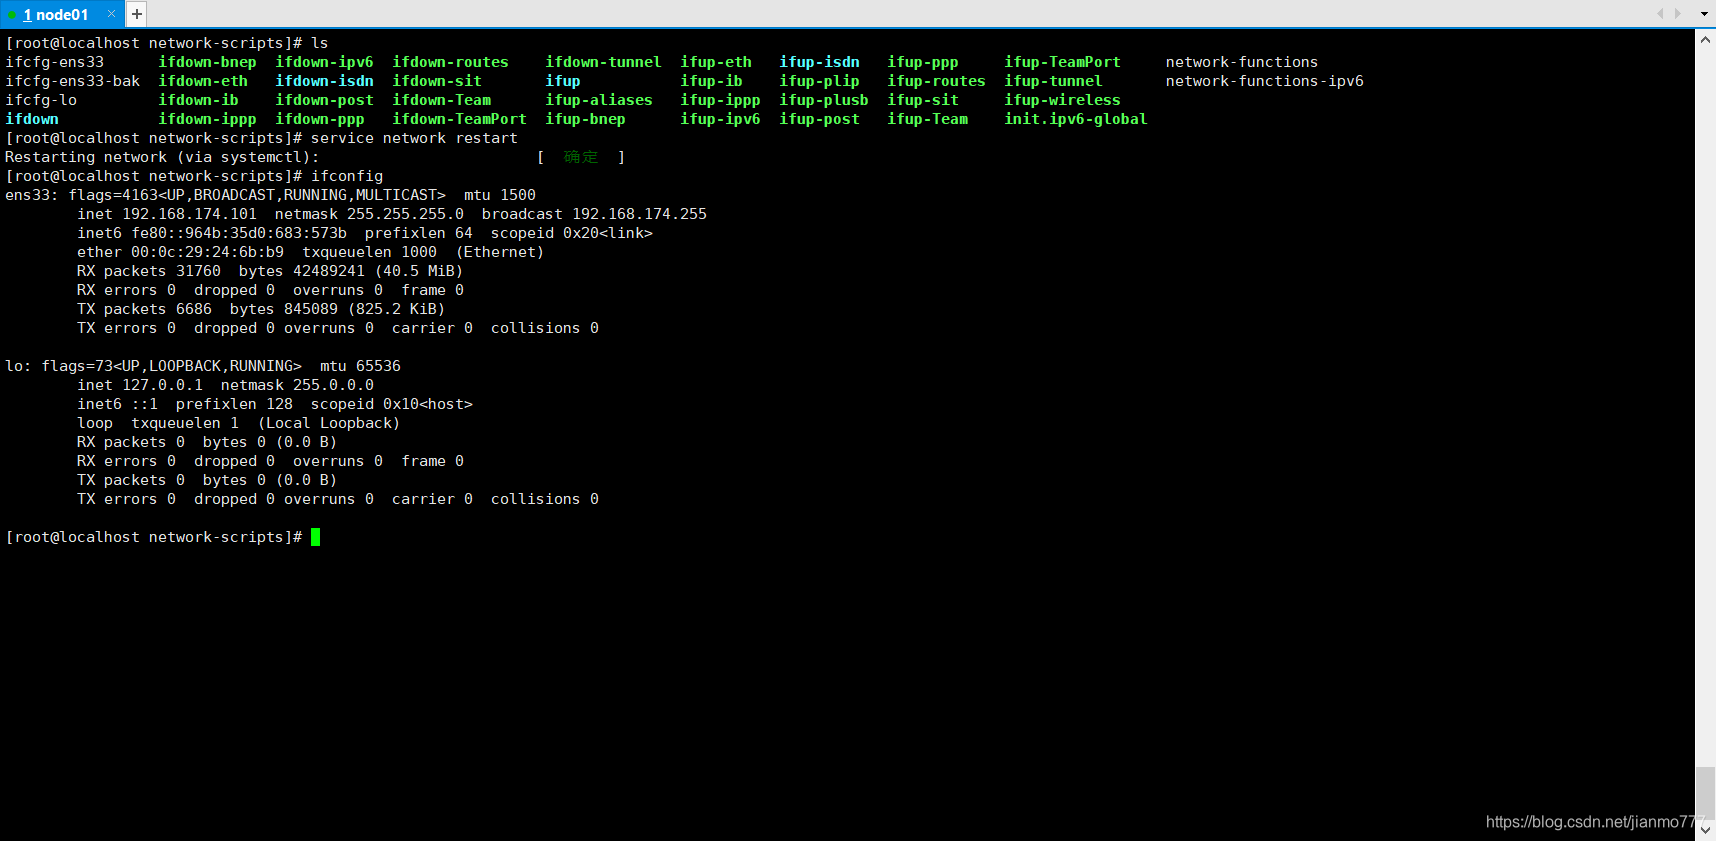Click the init.ipv6-global entry
This screenshot has height=841, width=1716.
point(1076,119)
